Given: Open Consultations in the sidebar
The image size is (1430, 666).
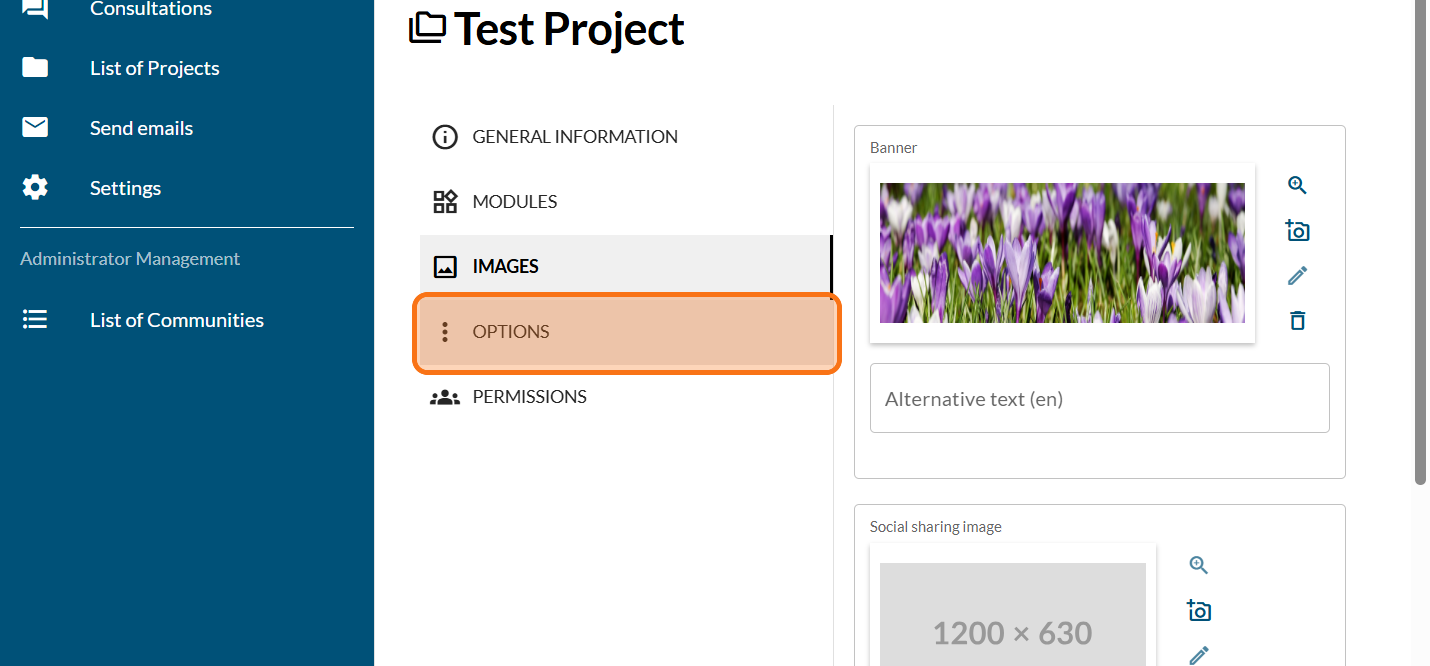Looking at the screenshot, I should [150, 10].
